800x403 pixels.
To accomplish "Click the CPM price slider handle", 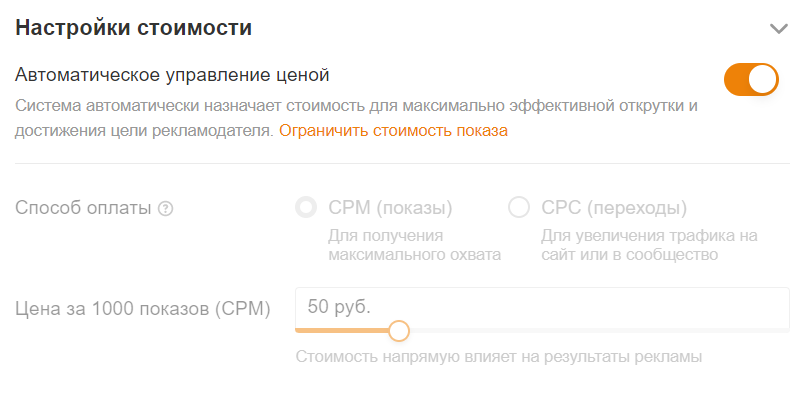I will [x=399, y=331].
